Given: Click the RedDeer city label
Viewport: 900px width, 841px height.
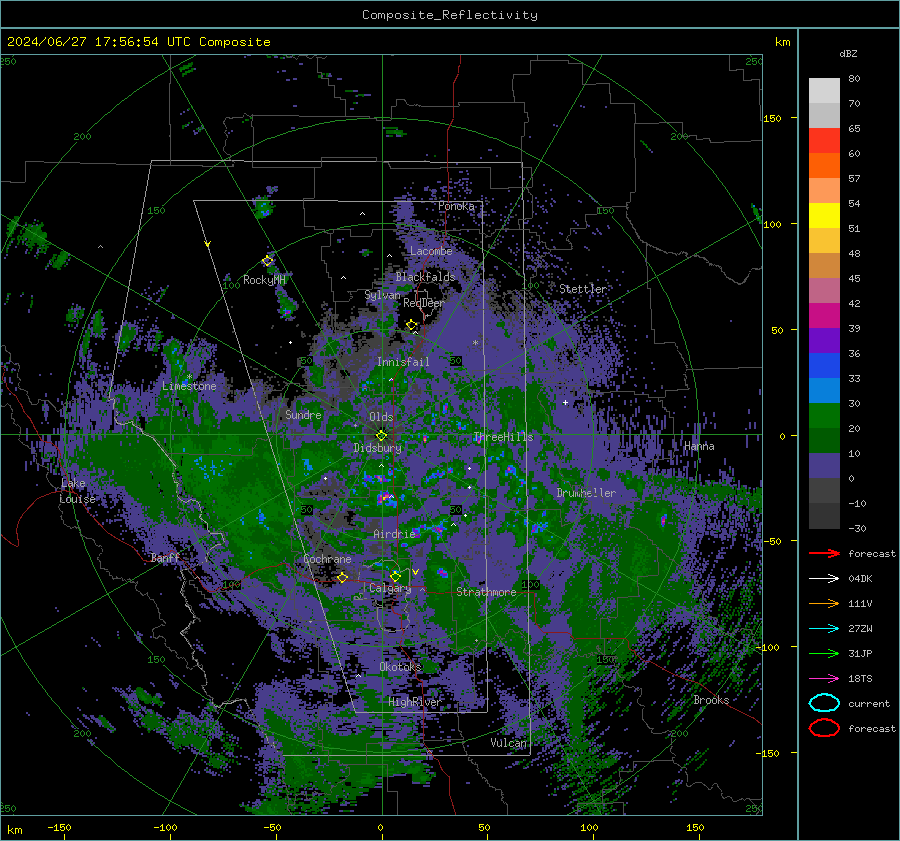Looking at the screenshot, I should coord(424,303).
